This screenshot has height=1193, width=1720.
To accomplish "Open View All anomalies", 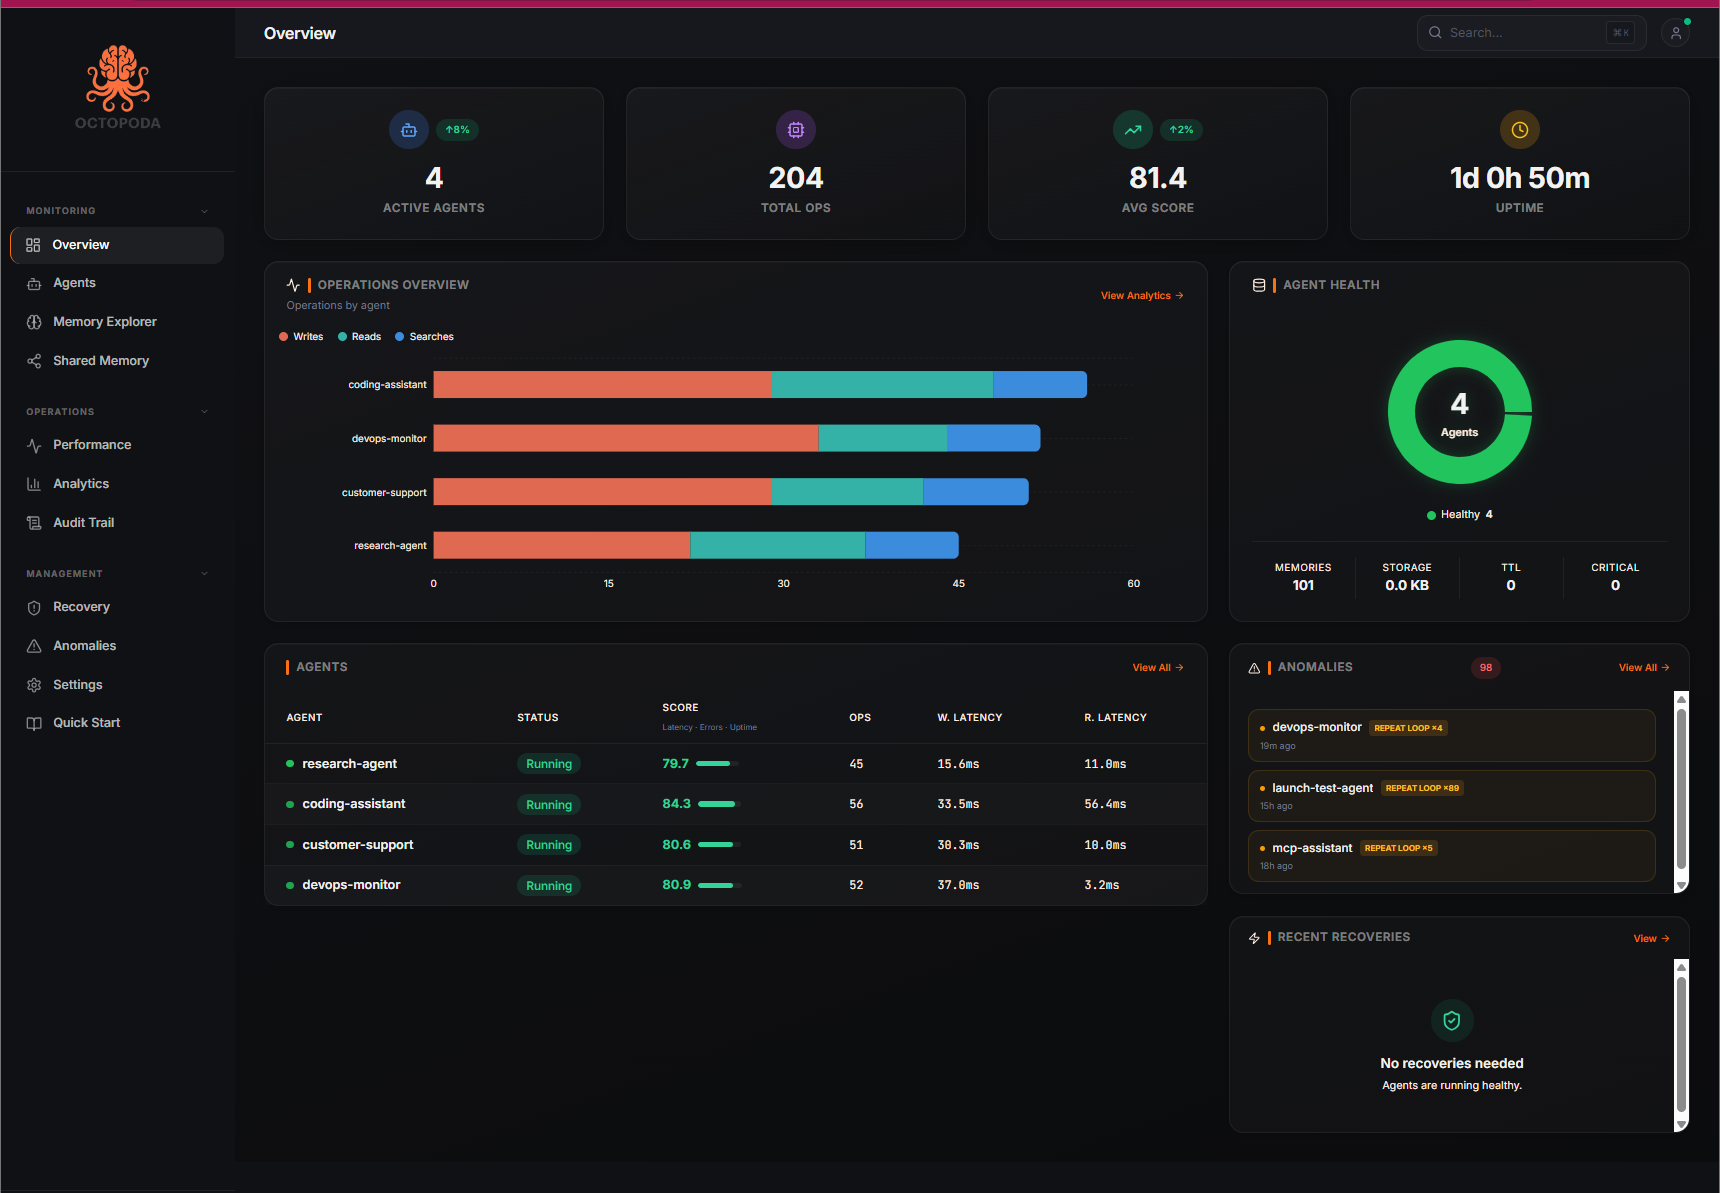I will 1642,667.
